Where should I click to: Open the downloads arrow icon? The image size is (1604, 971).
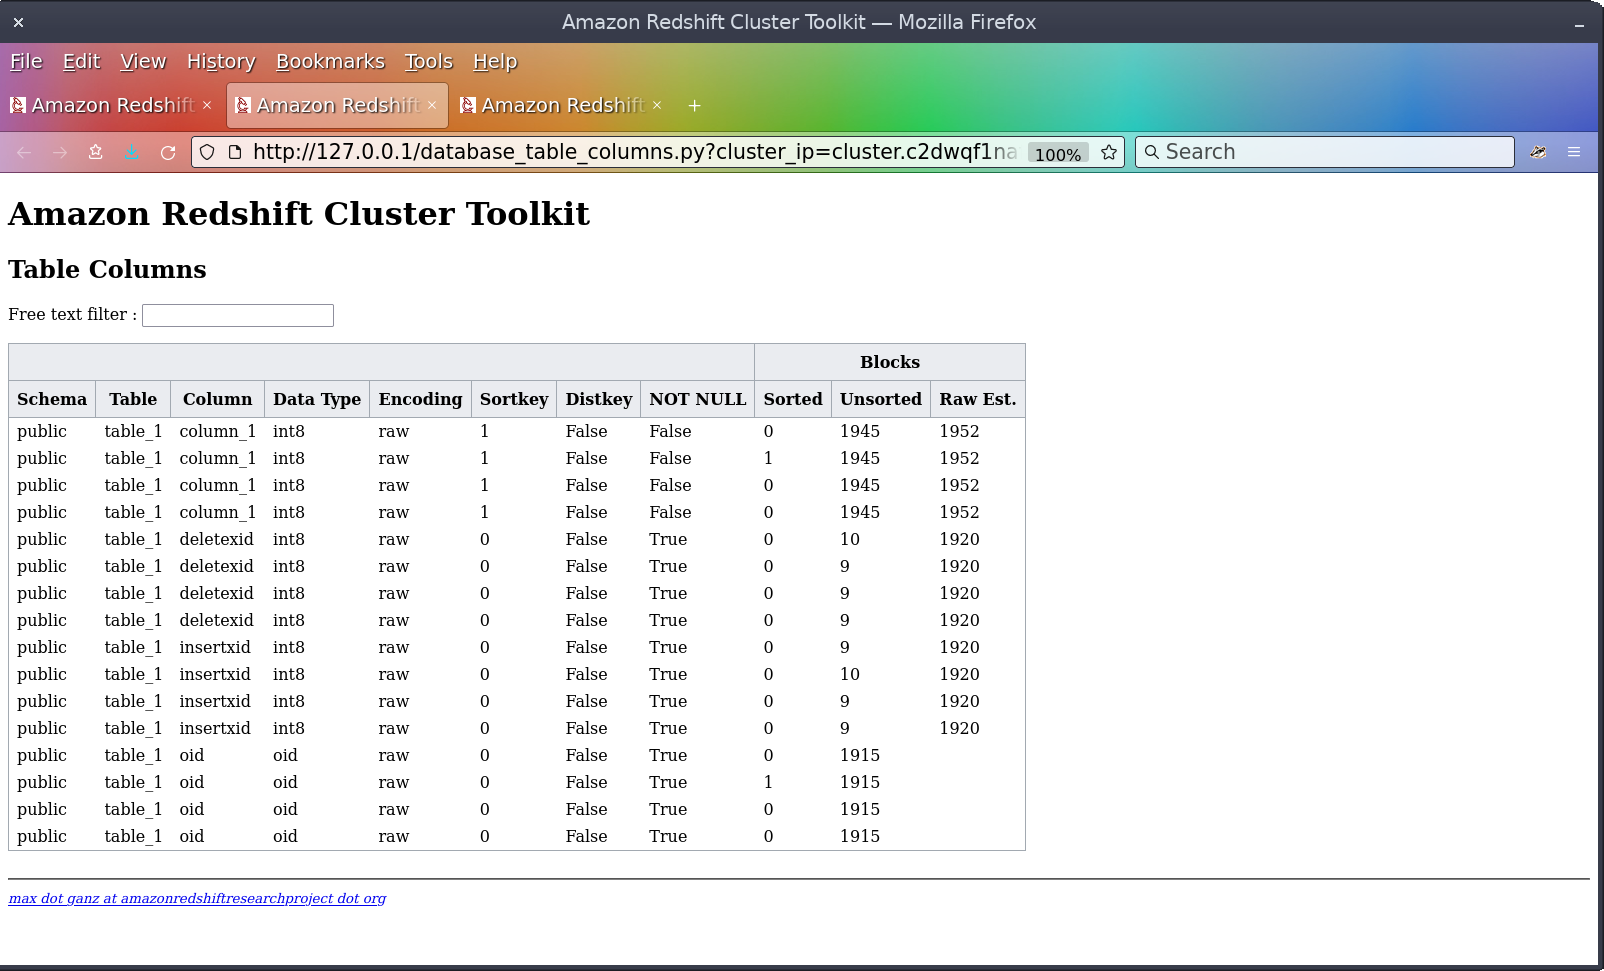tap(132, 152)
